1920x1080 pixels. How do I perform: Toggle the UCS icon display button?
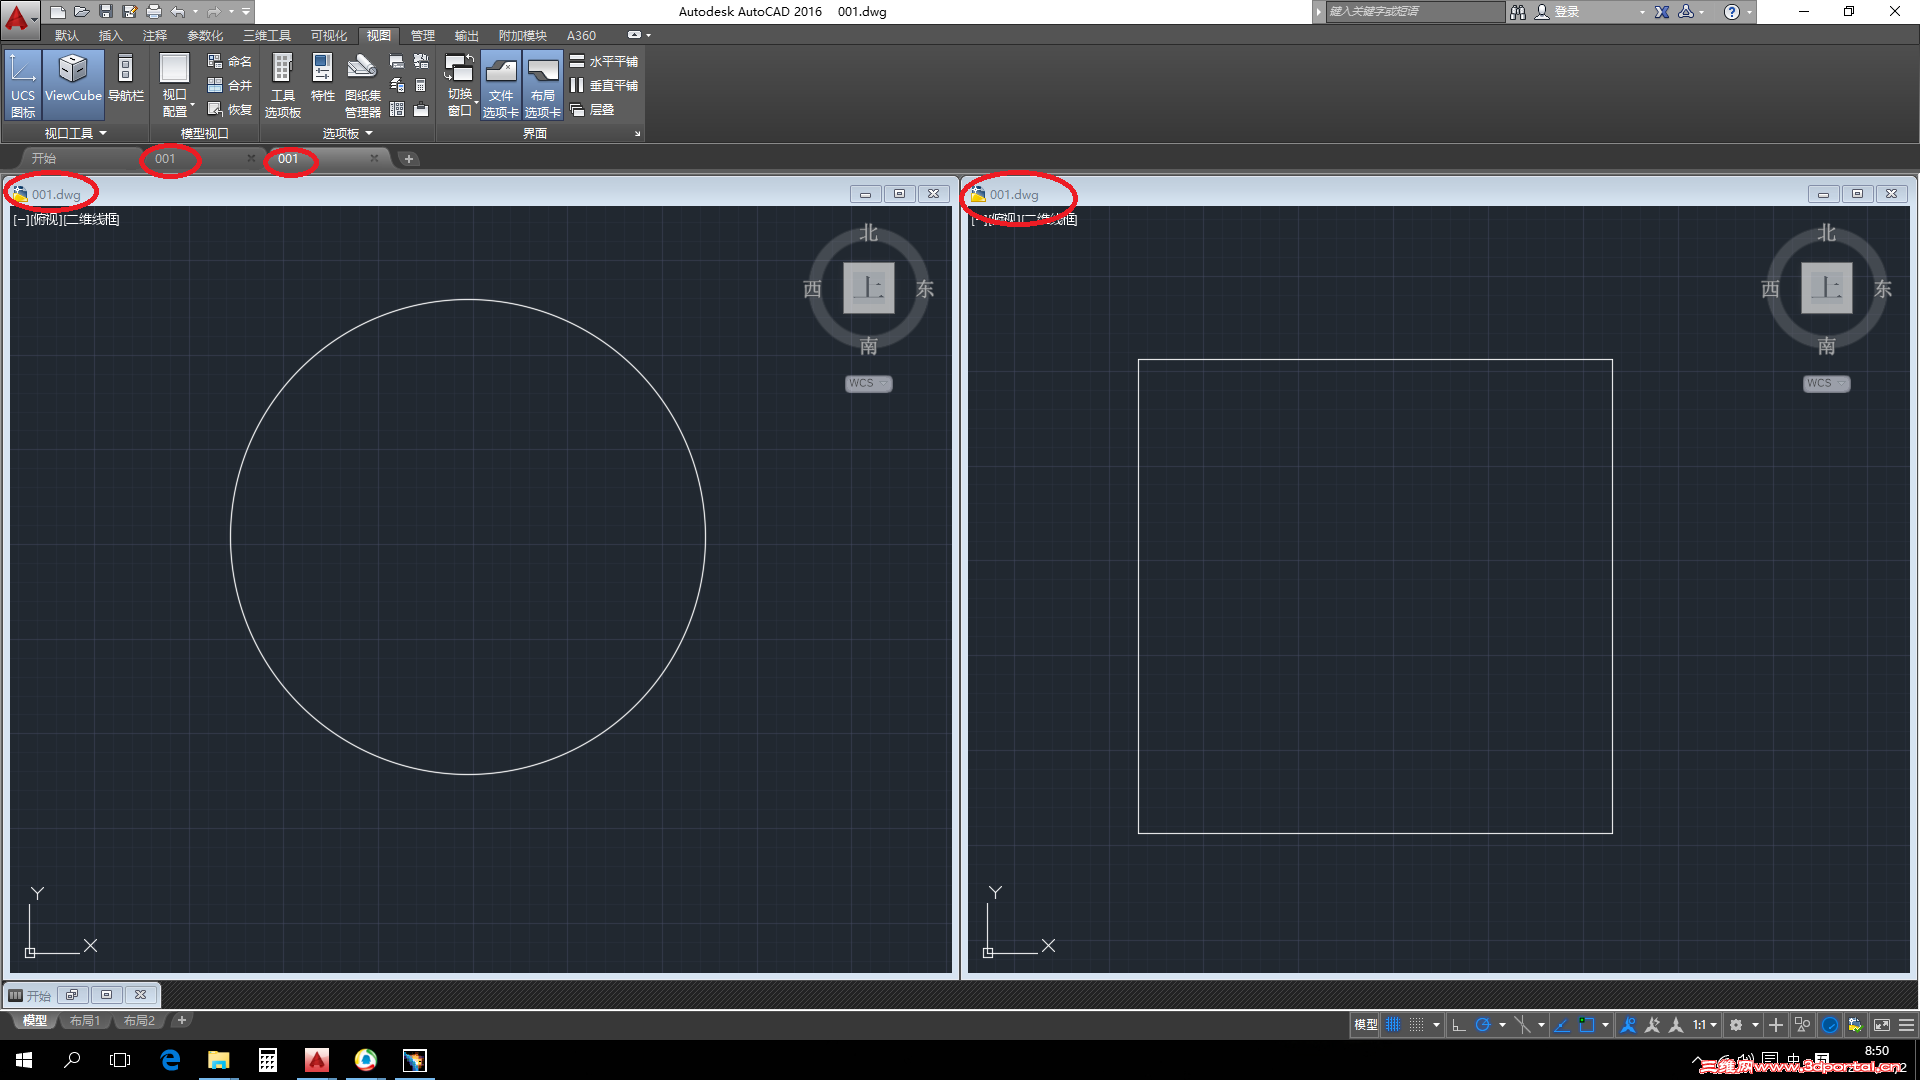pos(22,84)
